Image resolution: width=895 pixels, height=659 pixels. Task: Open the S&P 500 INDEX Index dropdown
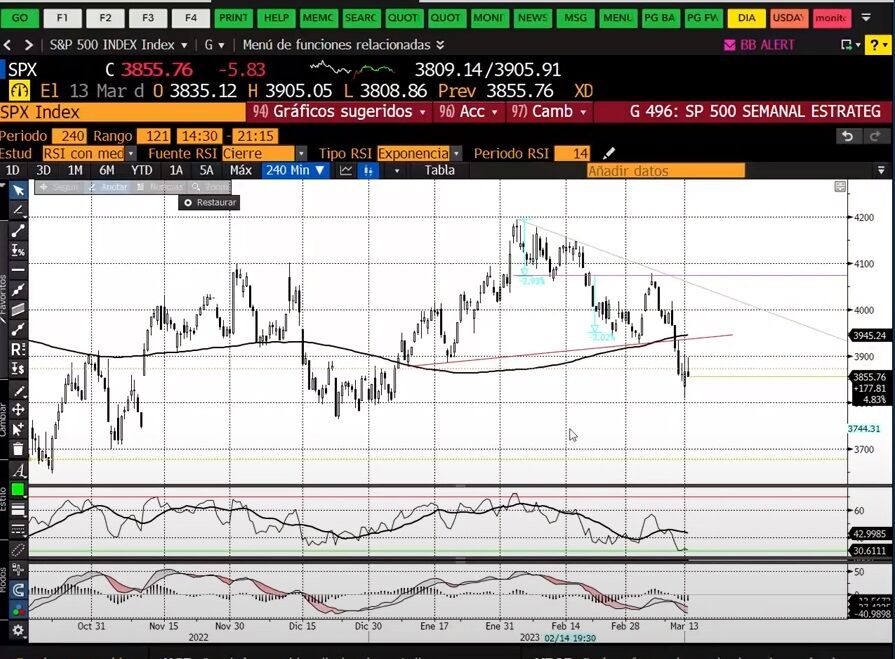click(118, 45)
